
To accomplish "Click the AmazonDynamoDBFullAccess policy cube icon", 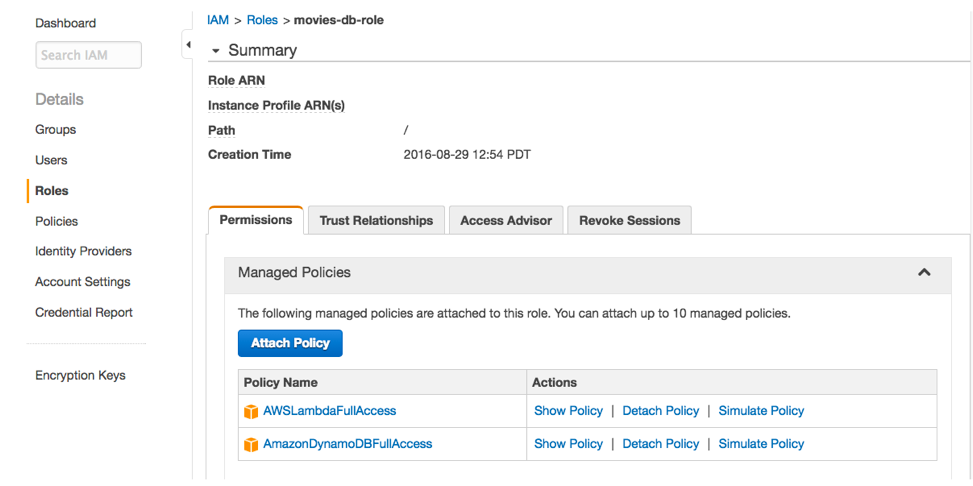I will pos(251,444).
